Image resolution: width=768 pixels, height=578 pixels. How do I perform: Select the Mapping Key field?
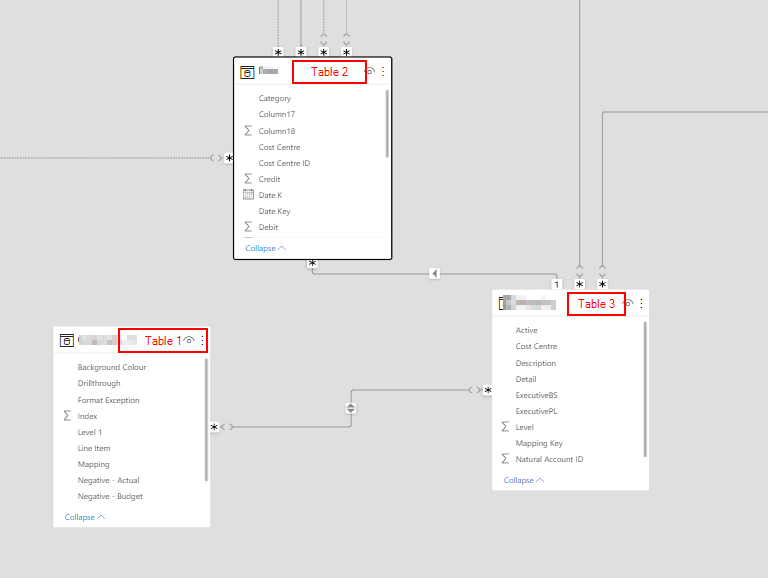coord(539,443)
